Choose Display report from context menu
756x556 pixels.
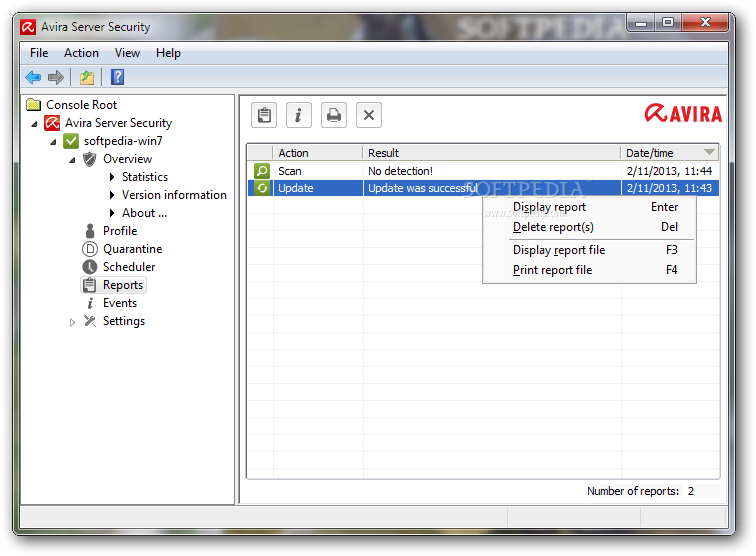pyautogui.click(x=589, y=207)
